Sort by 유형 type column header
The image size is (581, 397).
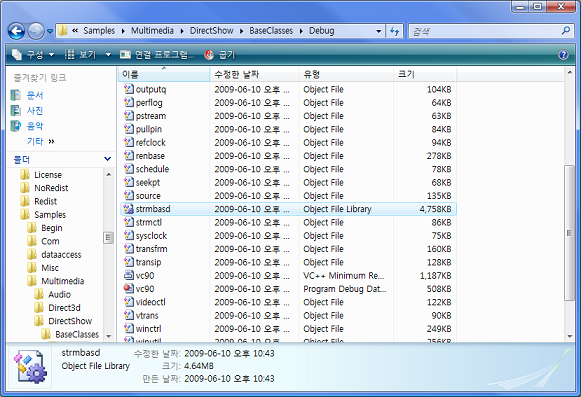coord(346,74)
